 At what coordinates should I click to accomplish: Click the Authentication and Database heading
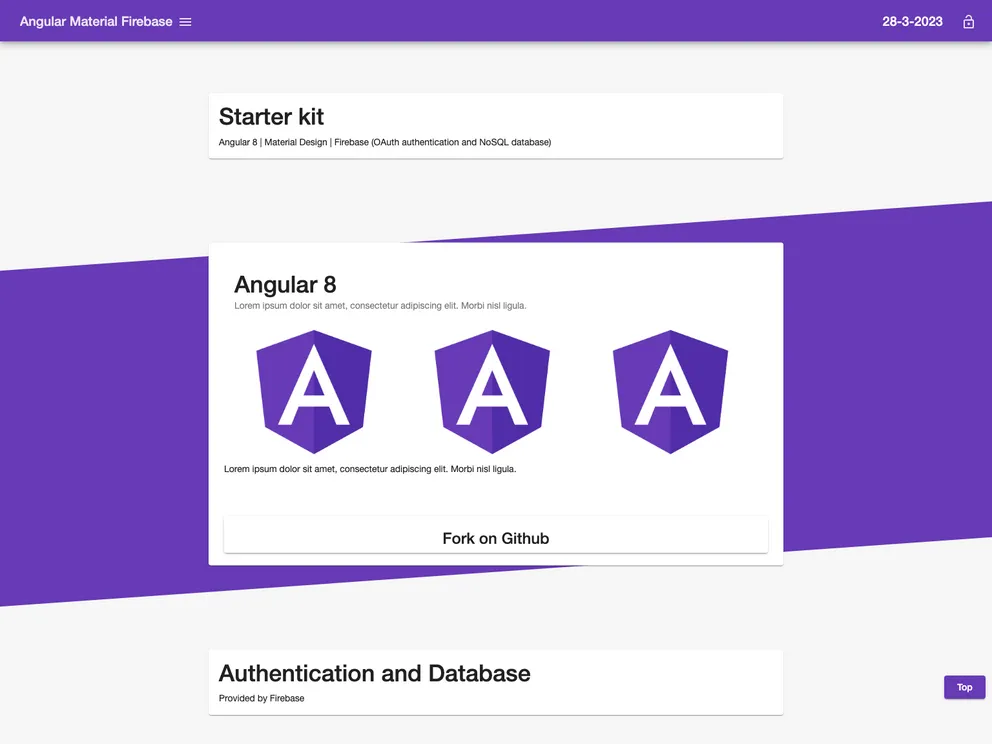(x=374, y=673)
